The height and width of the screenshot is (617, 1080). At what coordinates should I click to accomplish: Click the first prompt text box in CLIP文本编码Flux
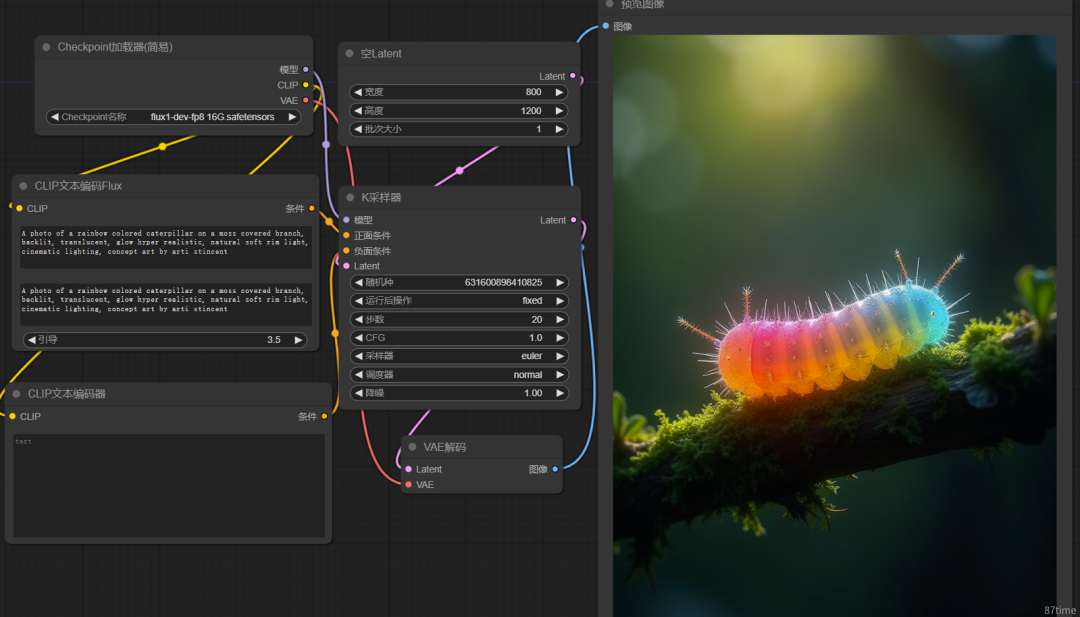pos(166,247)
